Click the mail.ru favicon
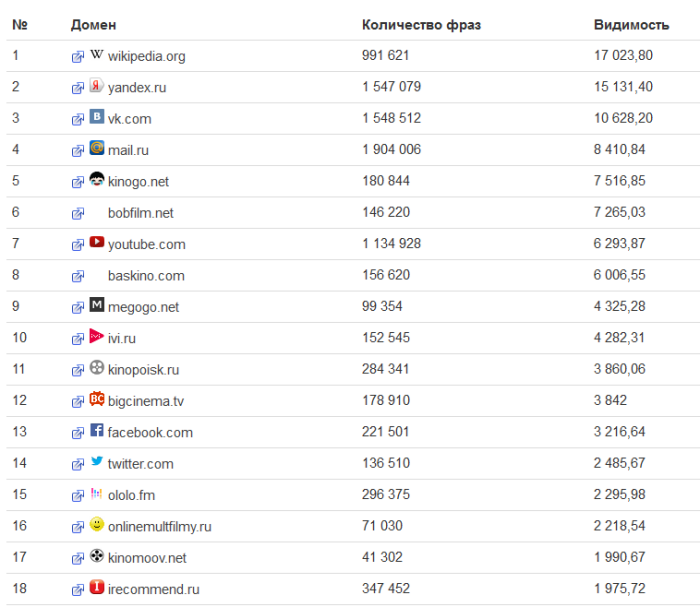700x607 pixels. pyautogui.click(x=97, y=148)
